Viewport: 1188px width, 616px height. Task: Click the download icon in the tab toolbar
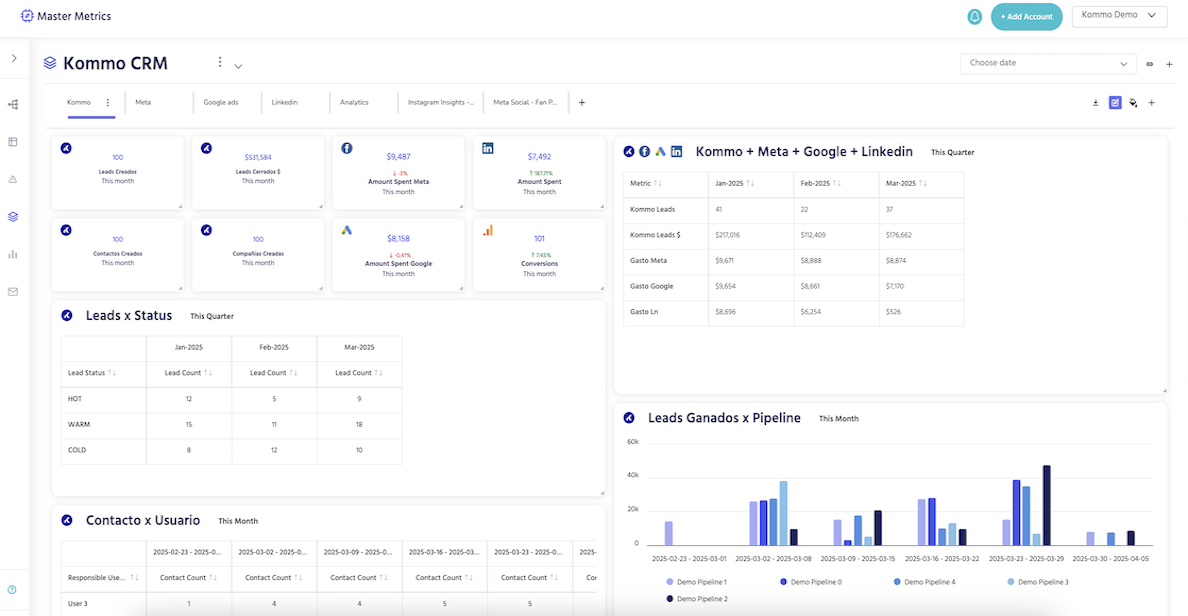1095,103
